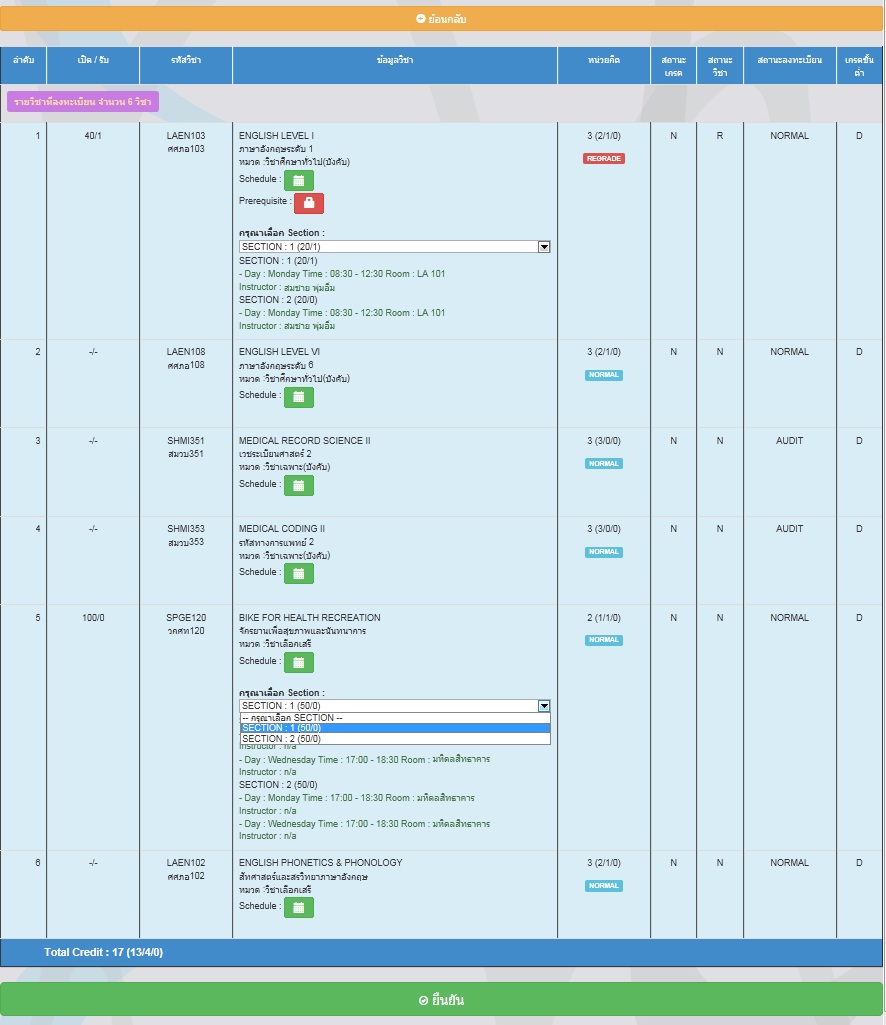View schedule for MEDICAL CODING II
Image resolution: width=886 pixels, height=1025 pixels.
click(x=299, y=573)
